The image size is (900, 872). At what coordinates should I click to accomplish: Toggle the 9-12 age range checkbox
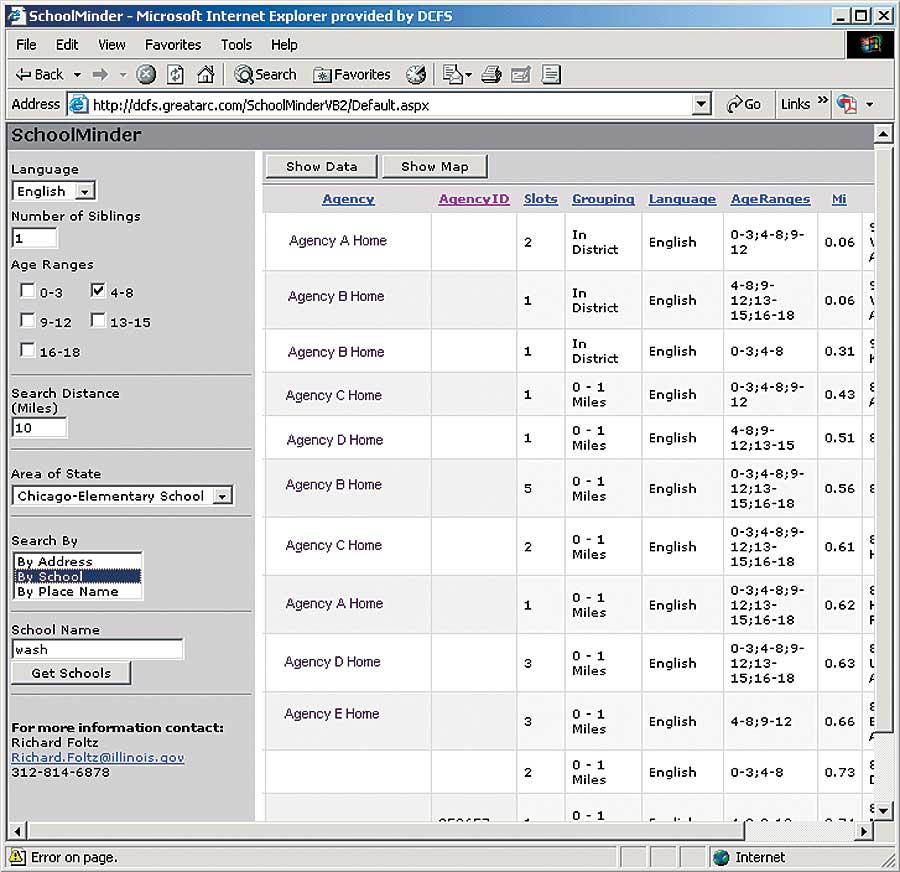[27, 320]
